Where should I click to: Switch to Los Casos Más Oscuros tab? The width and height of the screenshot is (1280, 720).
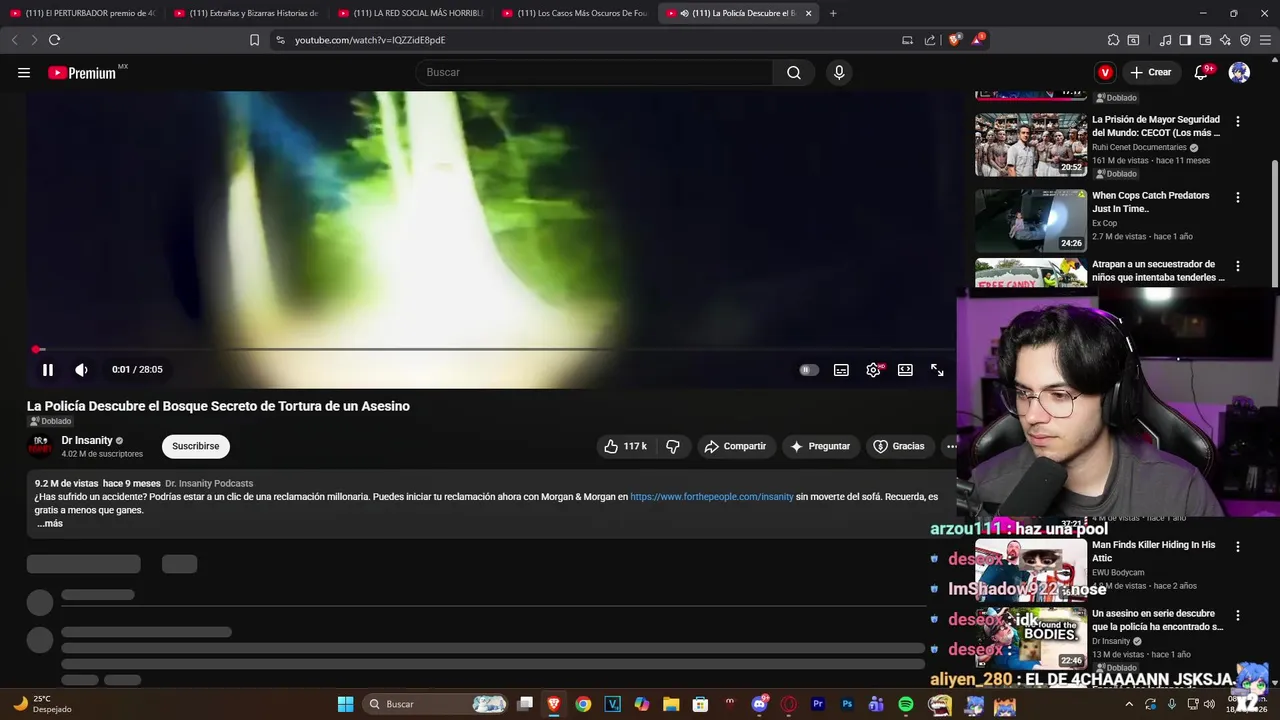[575, 13]
